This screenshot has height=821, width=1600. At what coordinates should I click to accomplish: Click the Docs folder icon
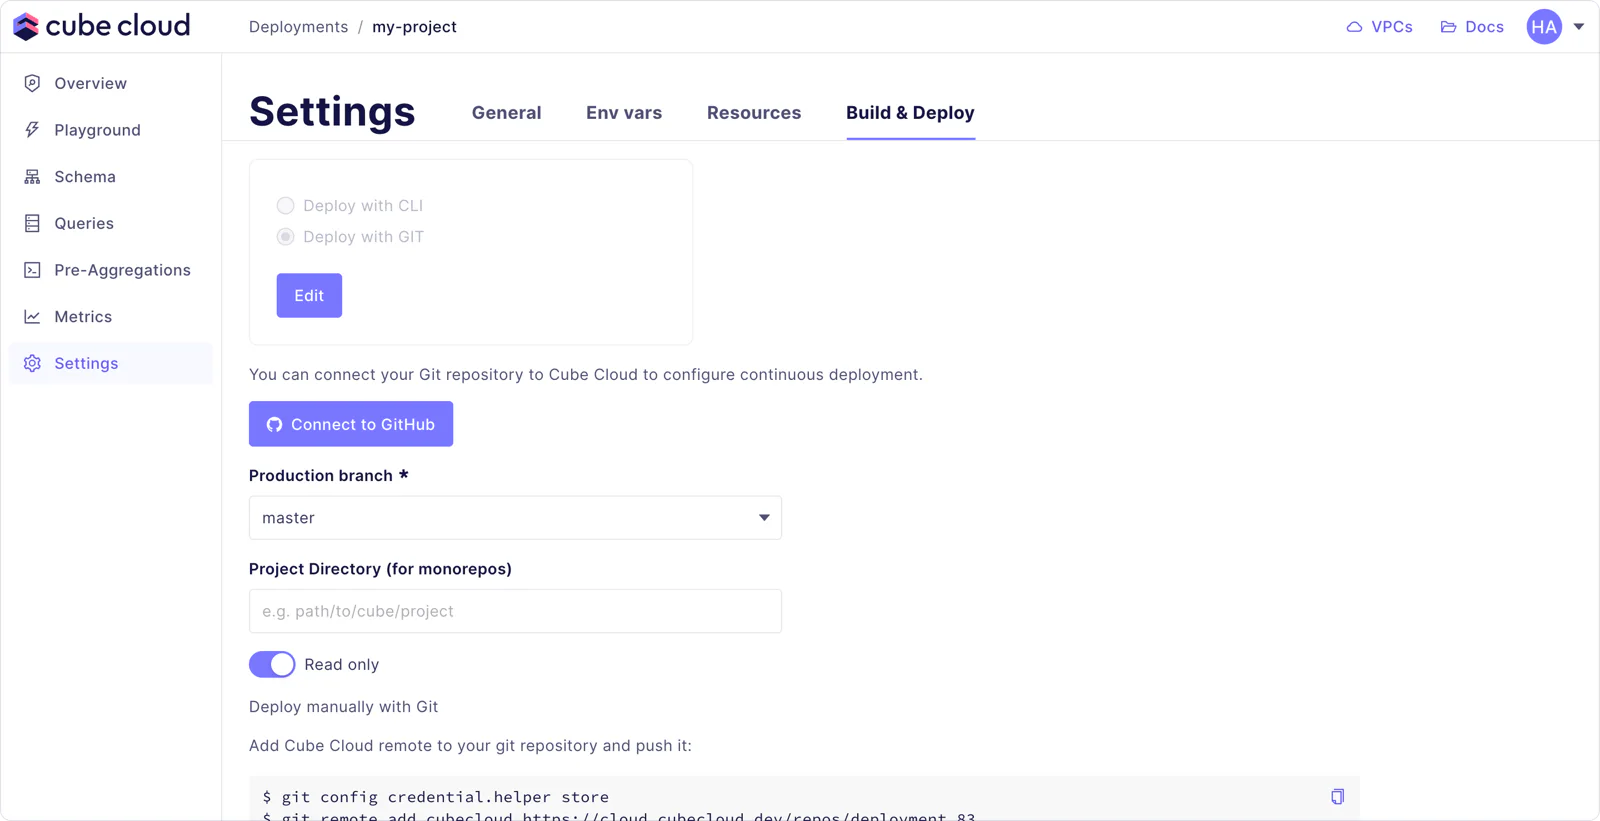pyautogui.click(x=1448, y=27)
